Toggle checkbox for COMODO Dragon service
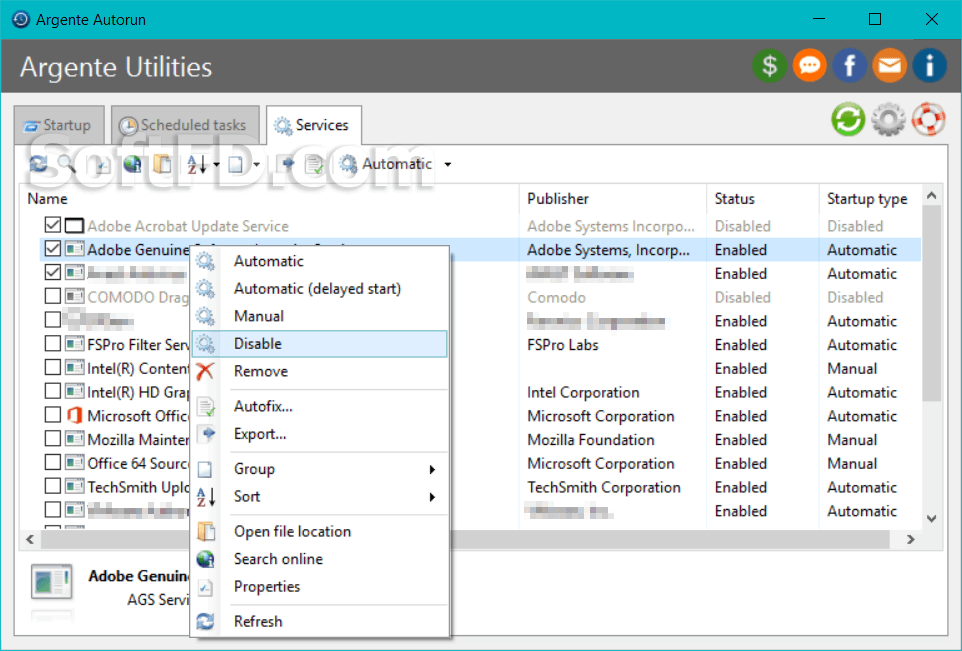 (x=53, y=296)
